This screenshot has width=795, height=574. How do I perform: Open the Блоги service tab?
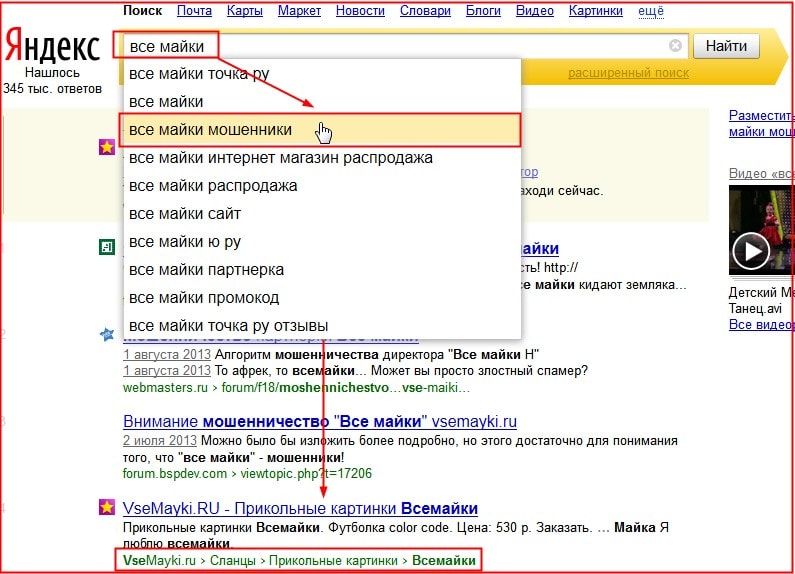(x=483, y=11)
